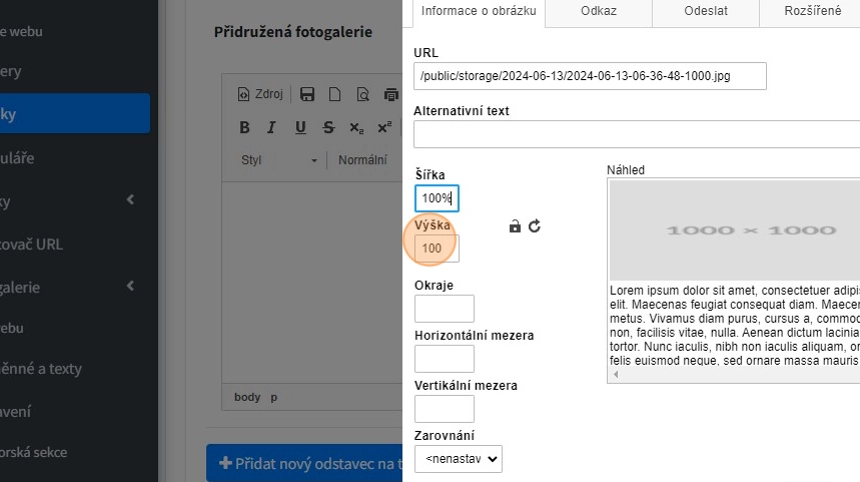This screenshot has width=860, height=482.
Task: Apply Italic formatting icon
Action: coord(271,127)
